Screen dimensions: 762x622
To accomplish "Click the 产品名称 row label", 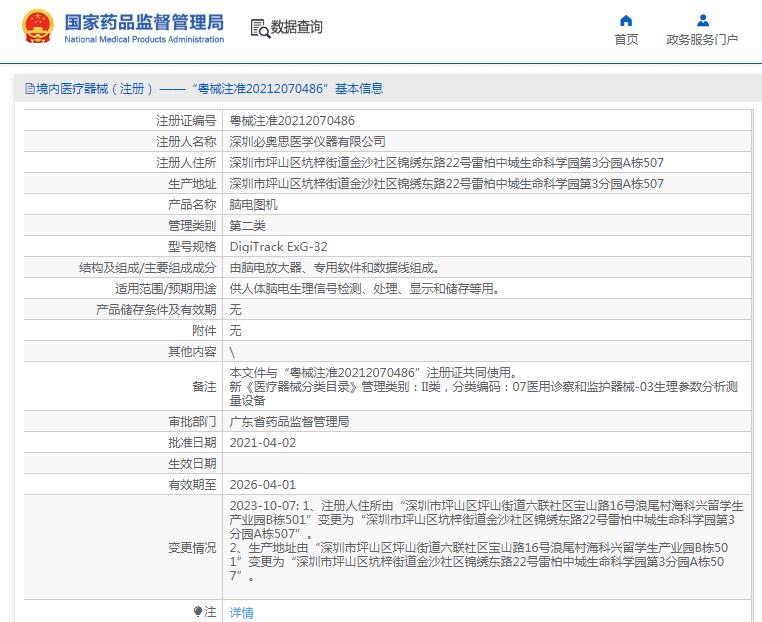I will 192,205.
